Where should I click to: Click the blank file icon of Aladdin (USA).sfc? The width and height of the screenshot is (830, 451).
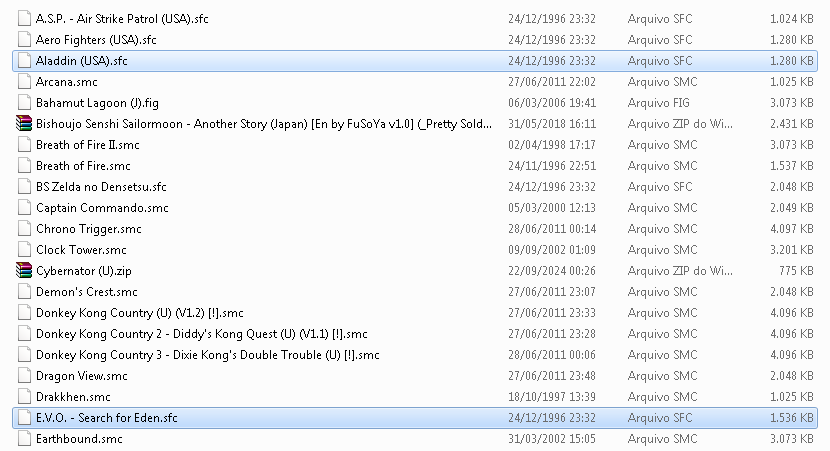pyautogui.click(x=24, y=61)
